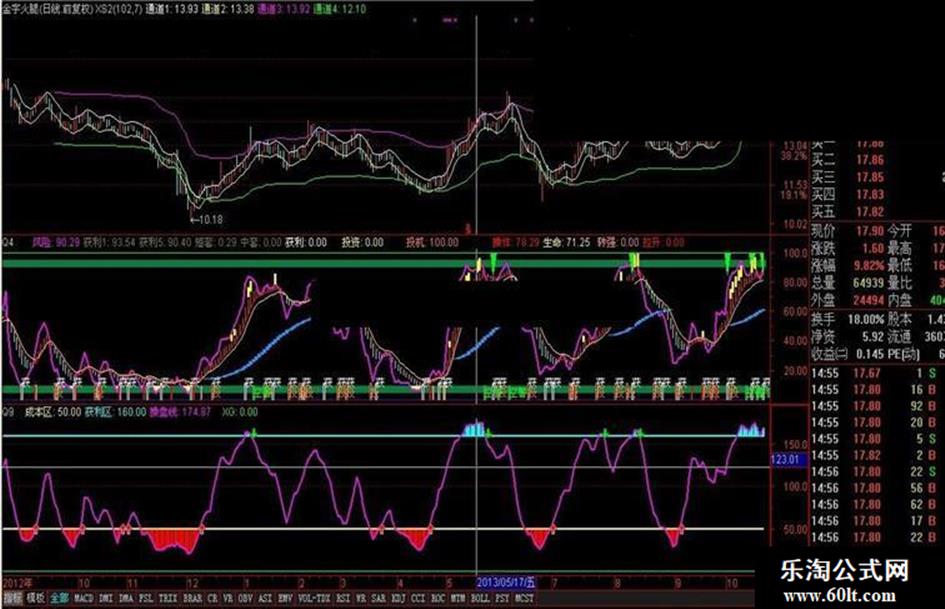Click the 2013/05/17 date marker
The image size is (945, 609).
(505, 582)
